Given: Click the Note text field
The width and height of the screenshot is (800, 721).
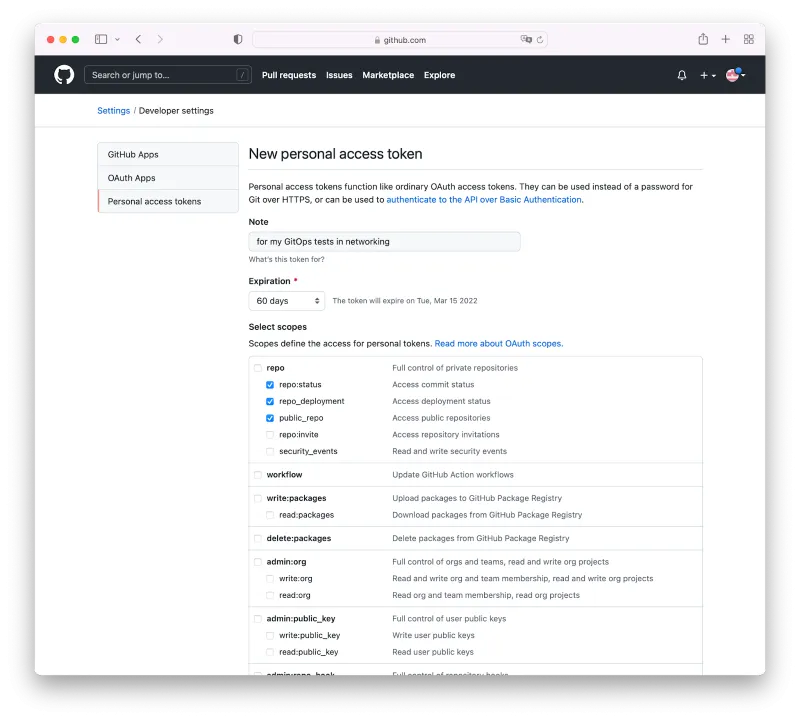Looking at the screenshot, I should tap(384, 242).
